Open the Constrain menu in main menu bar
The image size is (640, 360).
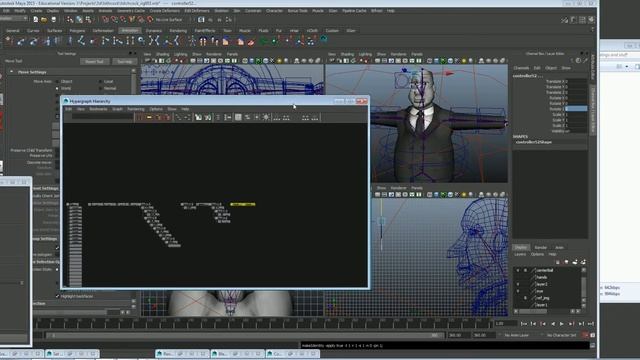pos(253,11)
